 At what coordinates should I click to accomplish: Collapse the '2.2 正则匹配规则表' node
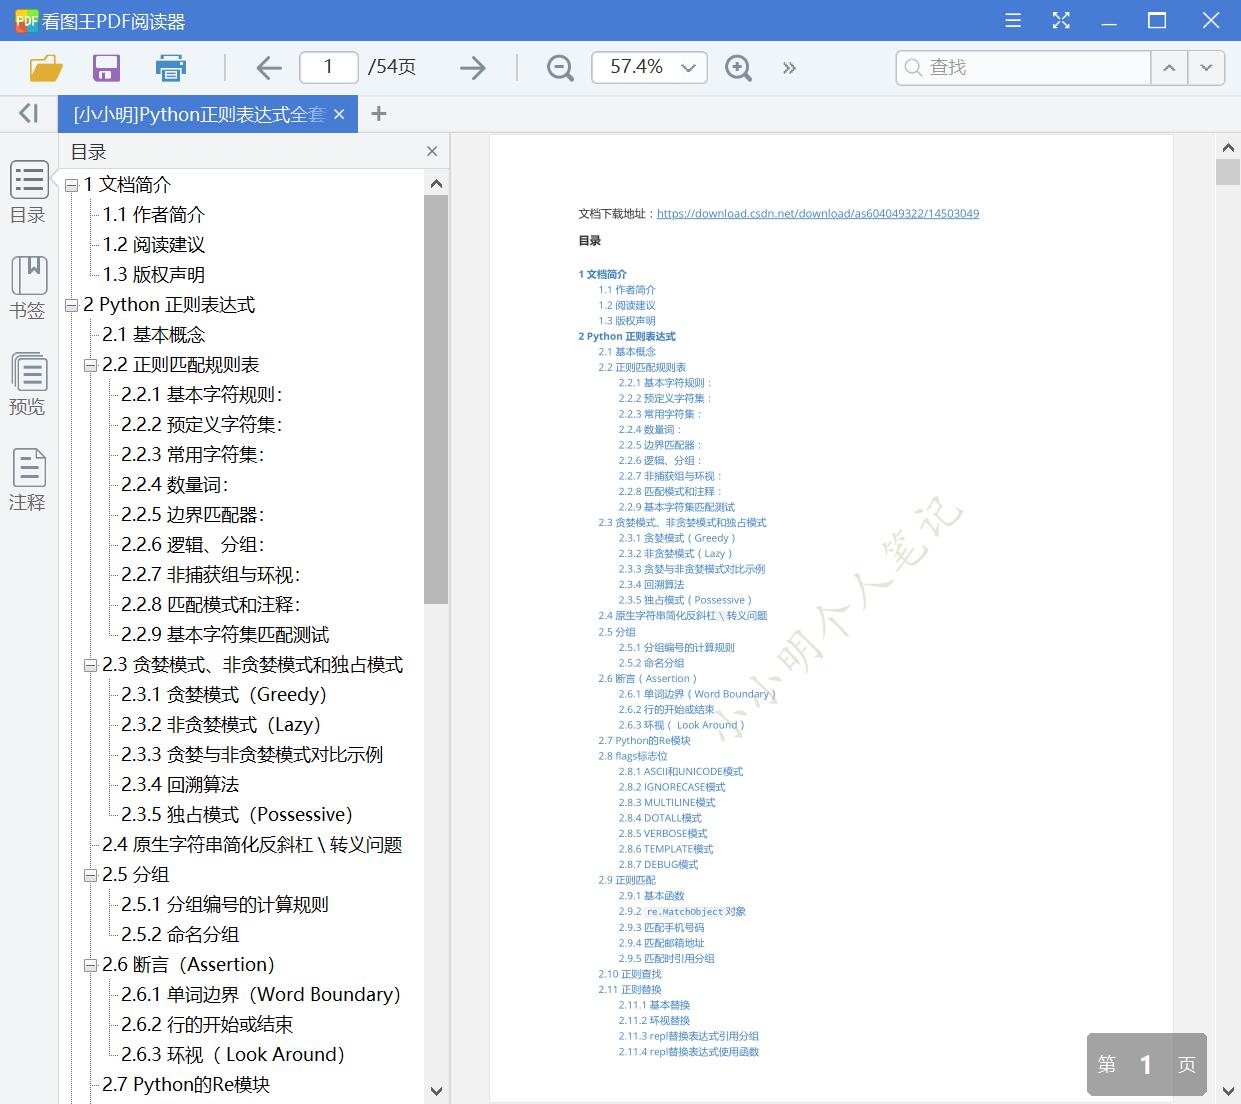[x=90, y=364]
